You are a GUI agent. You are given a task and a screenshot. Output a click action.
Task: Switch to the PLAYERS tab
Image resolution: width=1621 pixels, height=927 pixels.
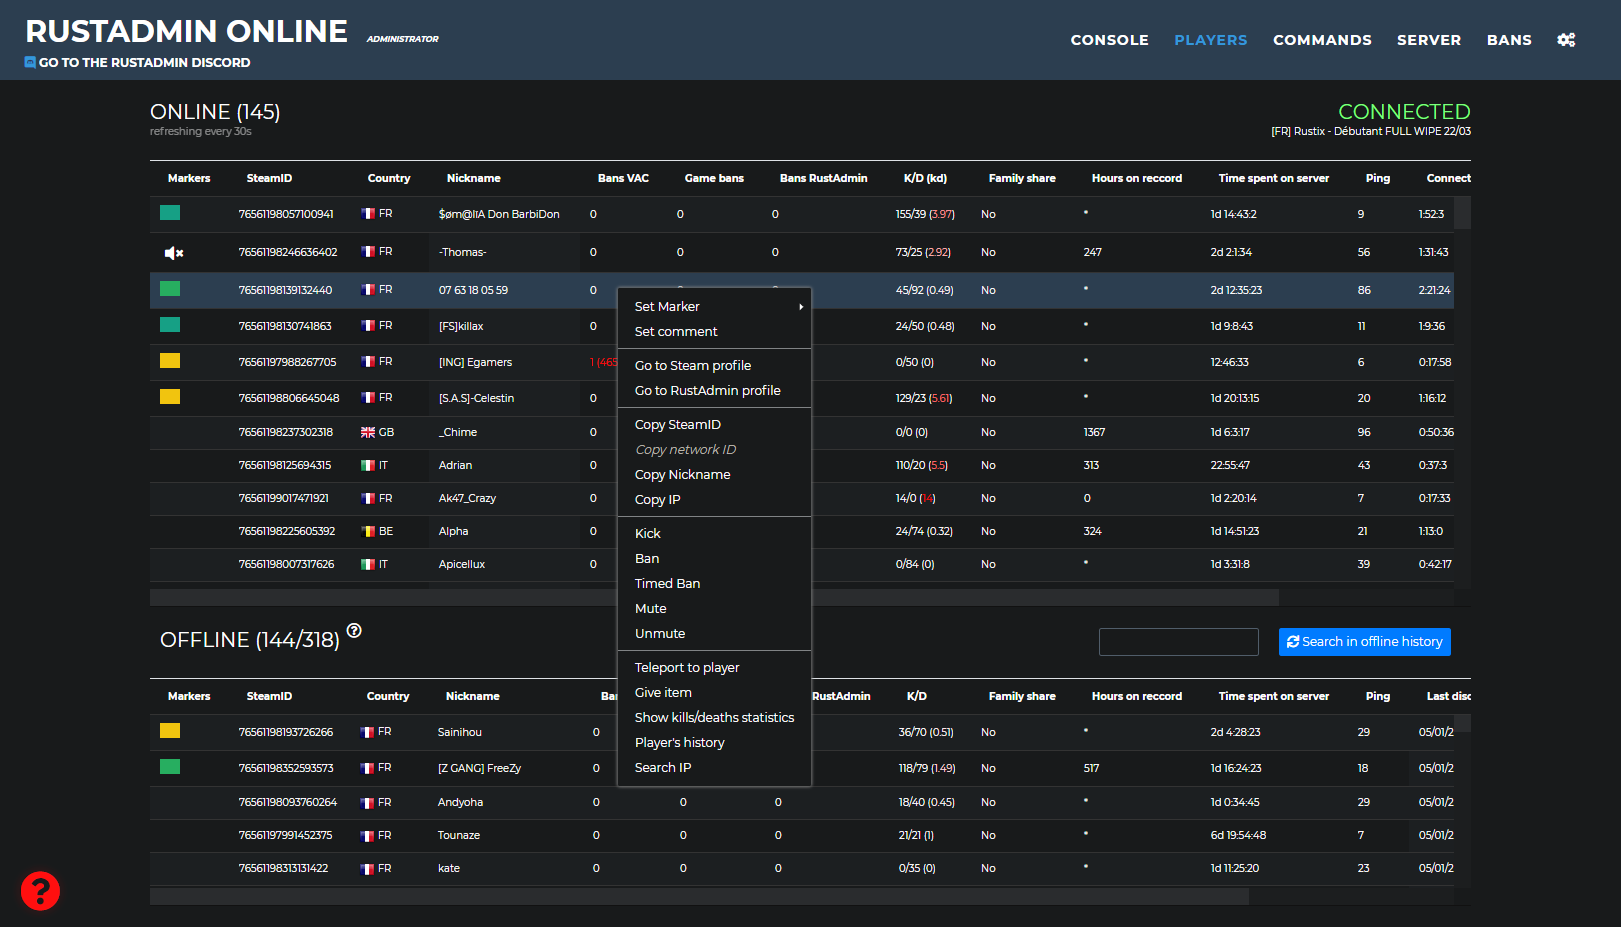click(1210, 40)
